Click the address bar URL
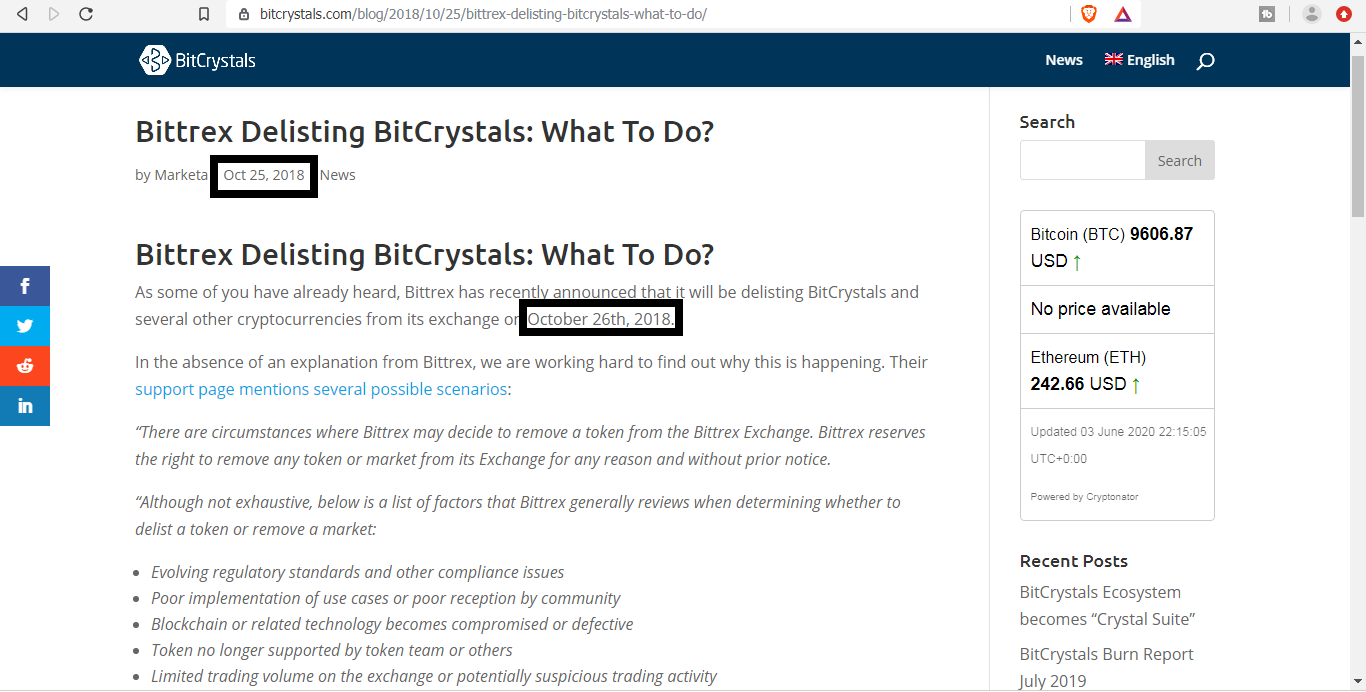The image size is (1366, 692). pyautogui.click(x=483, y=15)
